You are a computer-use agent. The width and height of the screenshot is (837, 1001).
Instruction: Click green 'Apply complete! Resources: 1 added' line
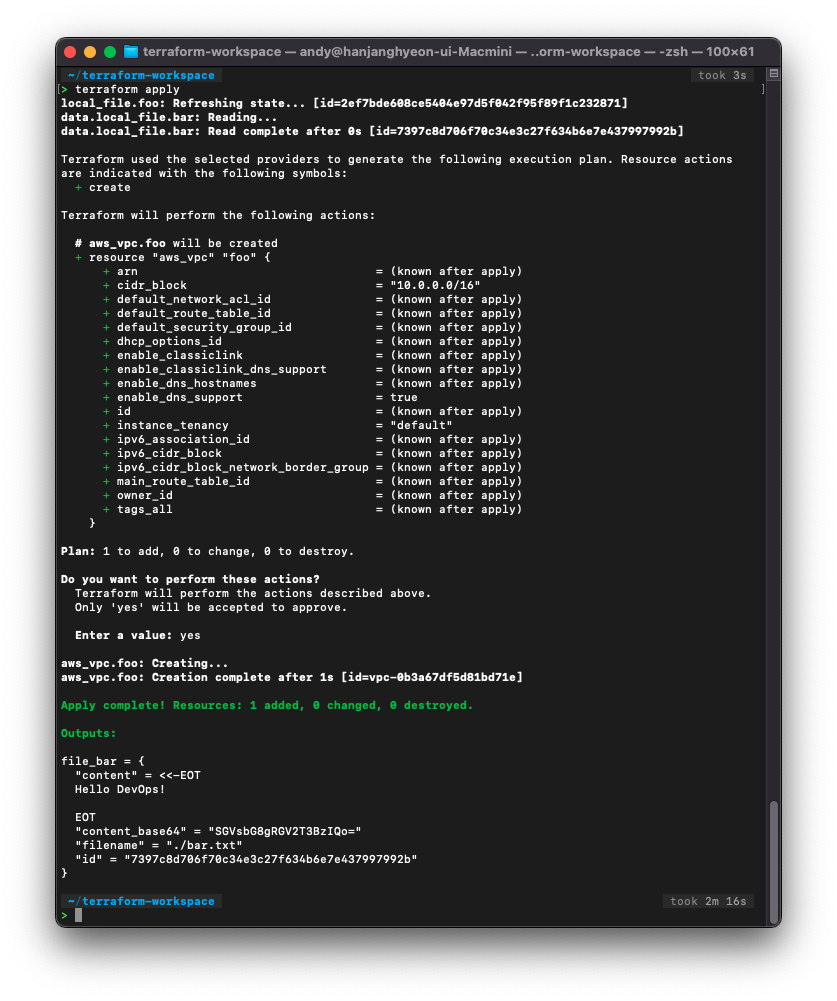point(267,705)
